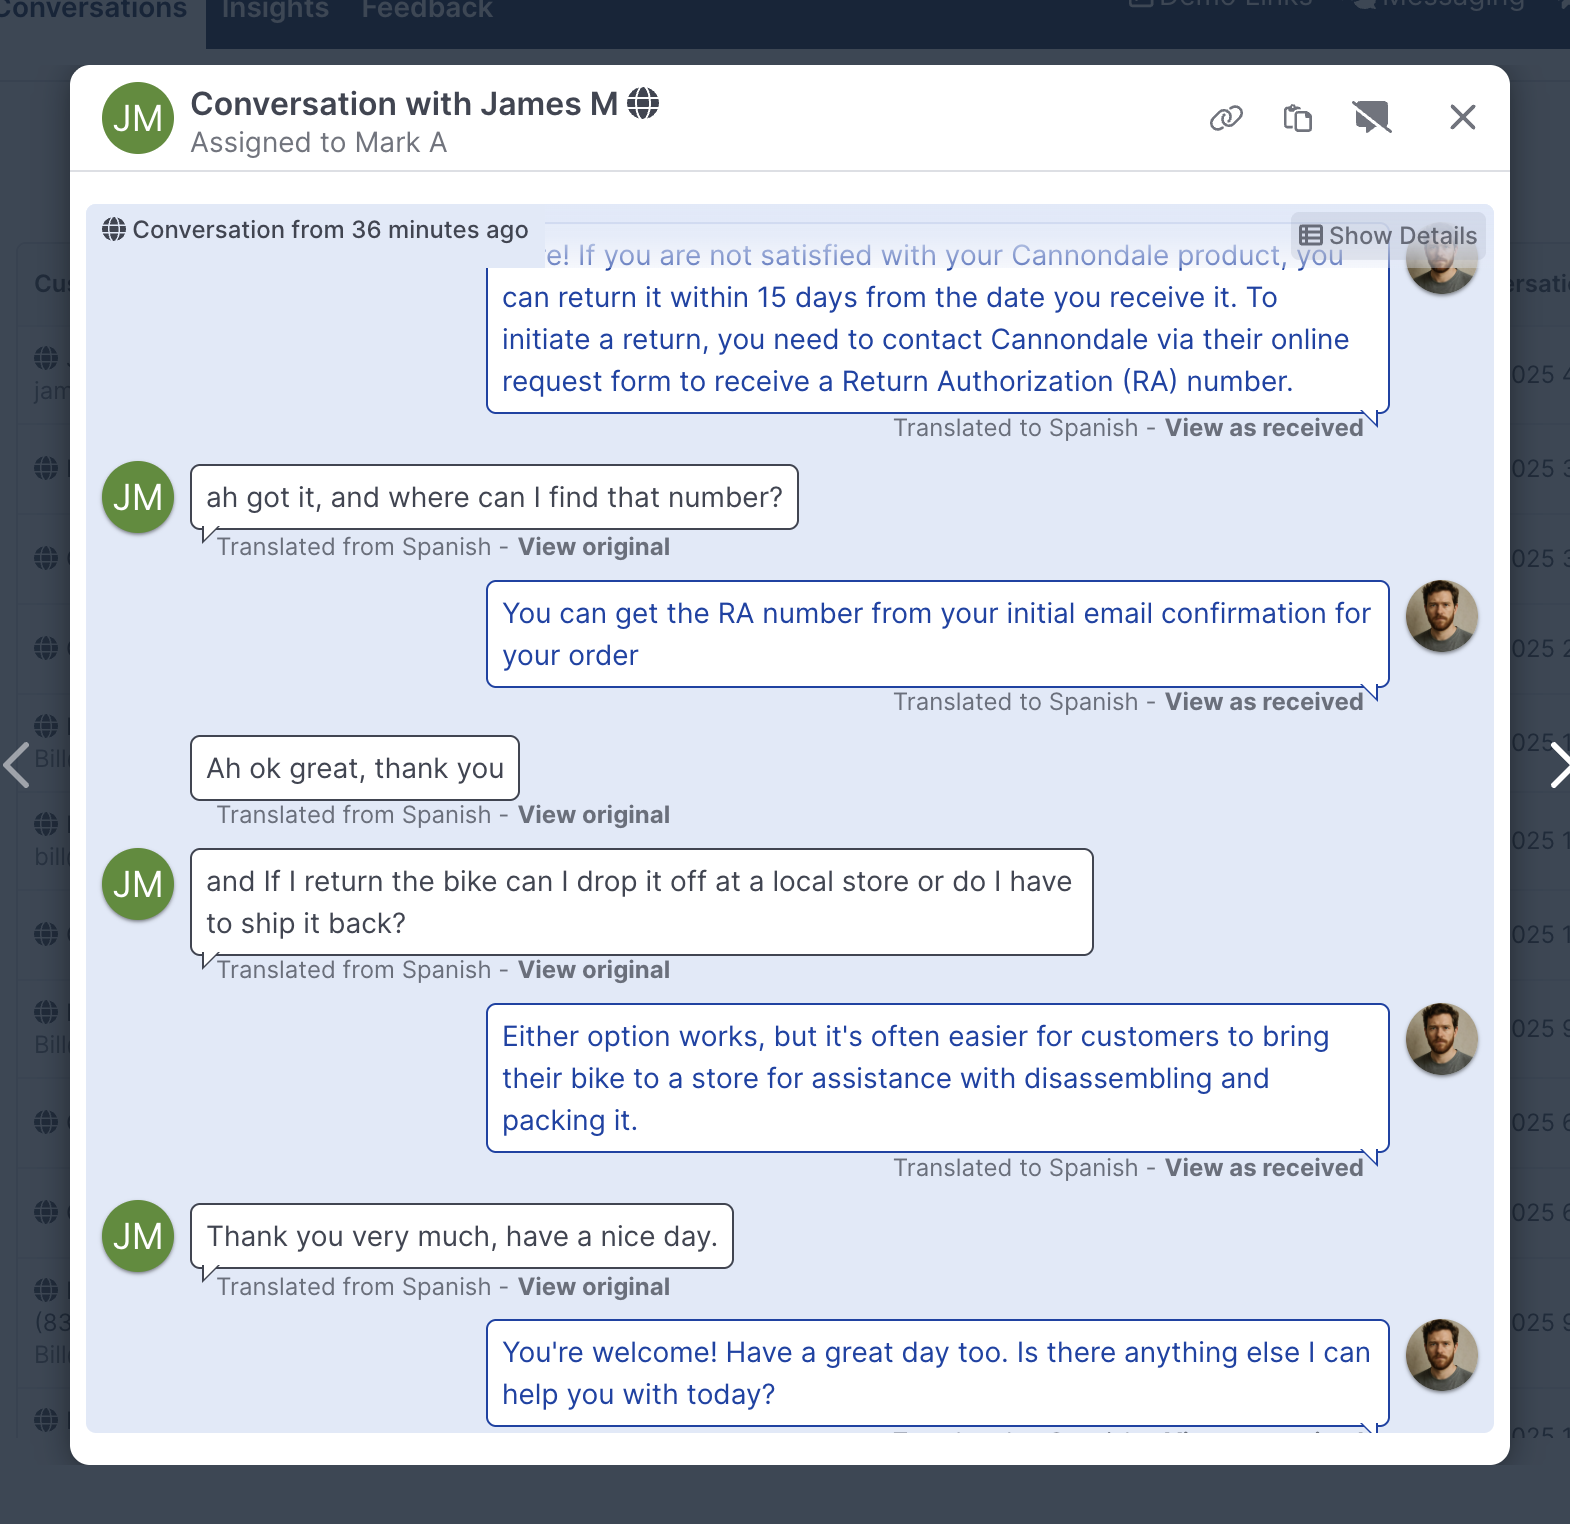Click the crossed-out chat bubble icon
This screenshot has width=1570, height=1524.
coord(1372,118)
